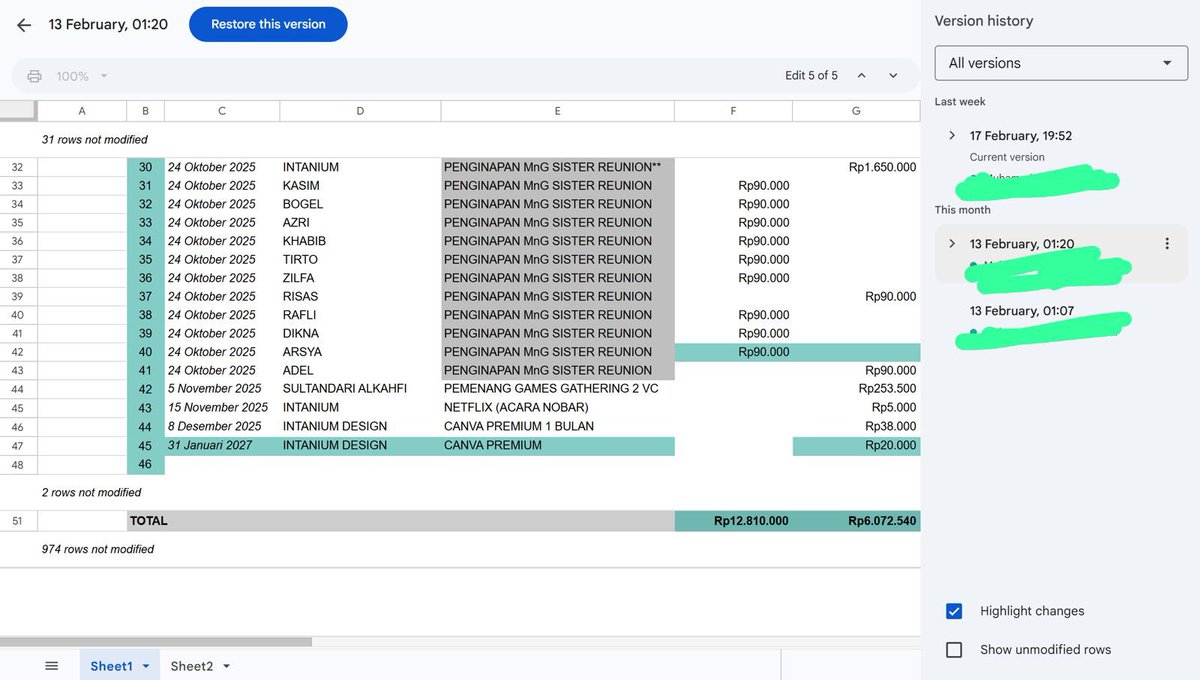Click the print icon in toolbar
This screenshot has height=680, width=1200.
35,76
